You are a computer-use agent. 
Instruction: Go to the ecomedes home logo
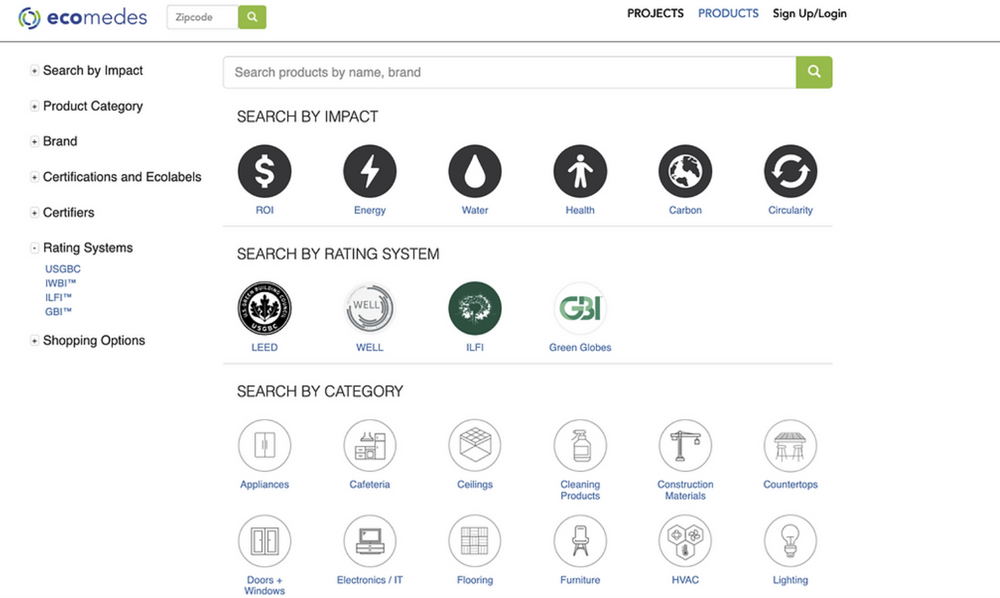click(x=82, y=17)
